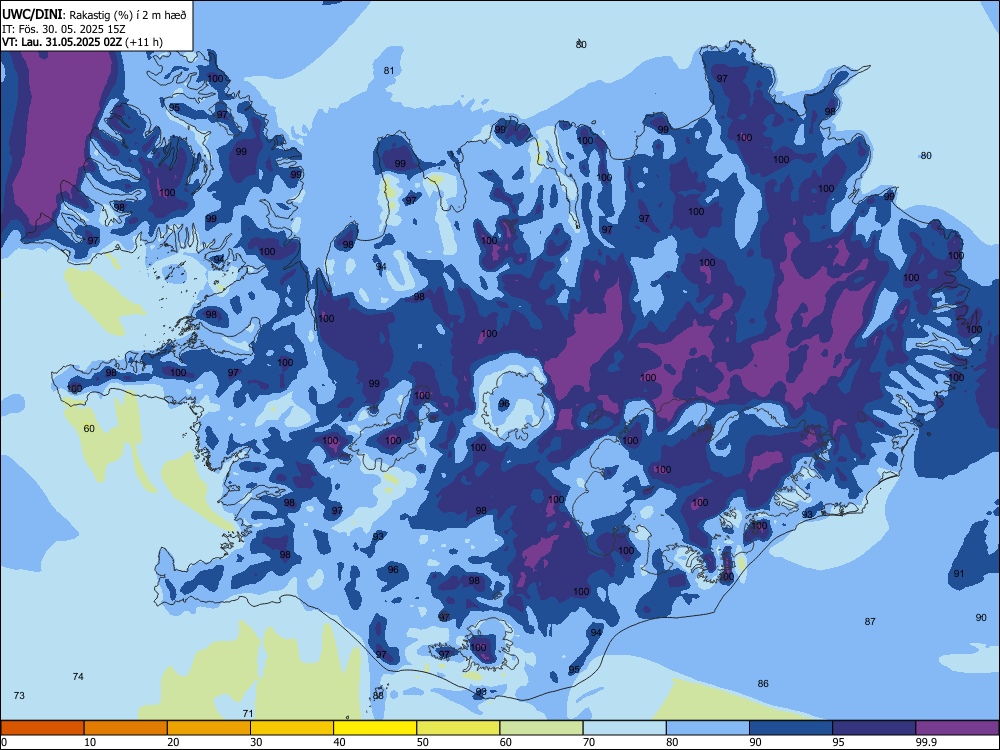Click the "74" value over the southwest sea
This screenshot has height=750, width=1000.
pyautogui.click(x=78, y=677)
